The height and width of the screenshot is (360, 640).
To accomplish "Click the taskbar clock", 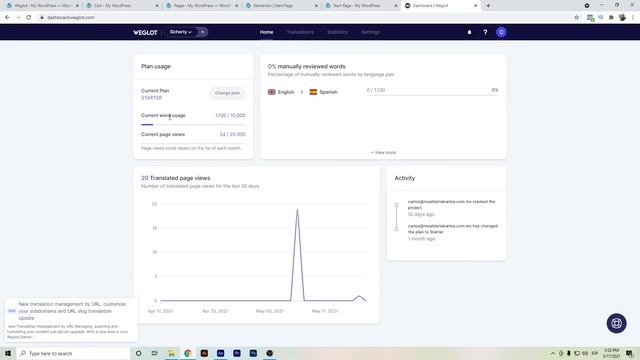I will pyautogui.click(x=611, y=353).
